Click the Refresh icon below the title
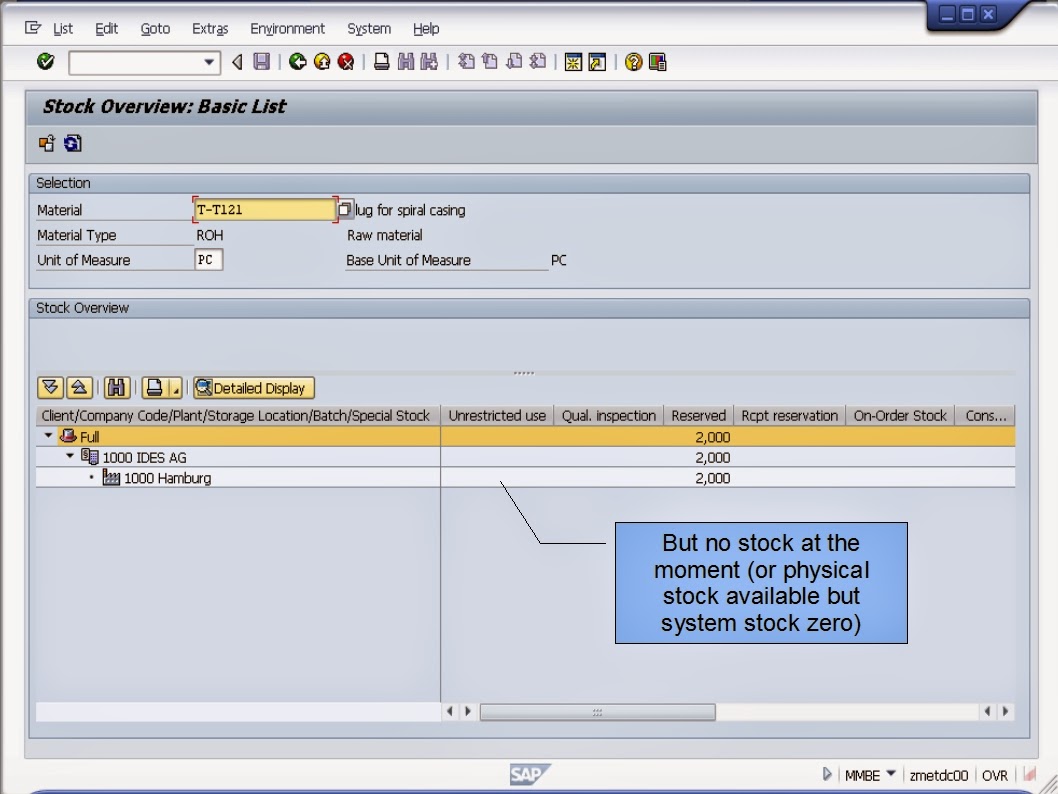 72,143
